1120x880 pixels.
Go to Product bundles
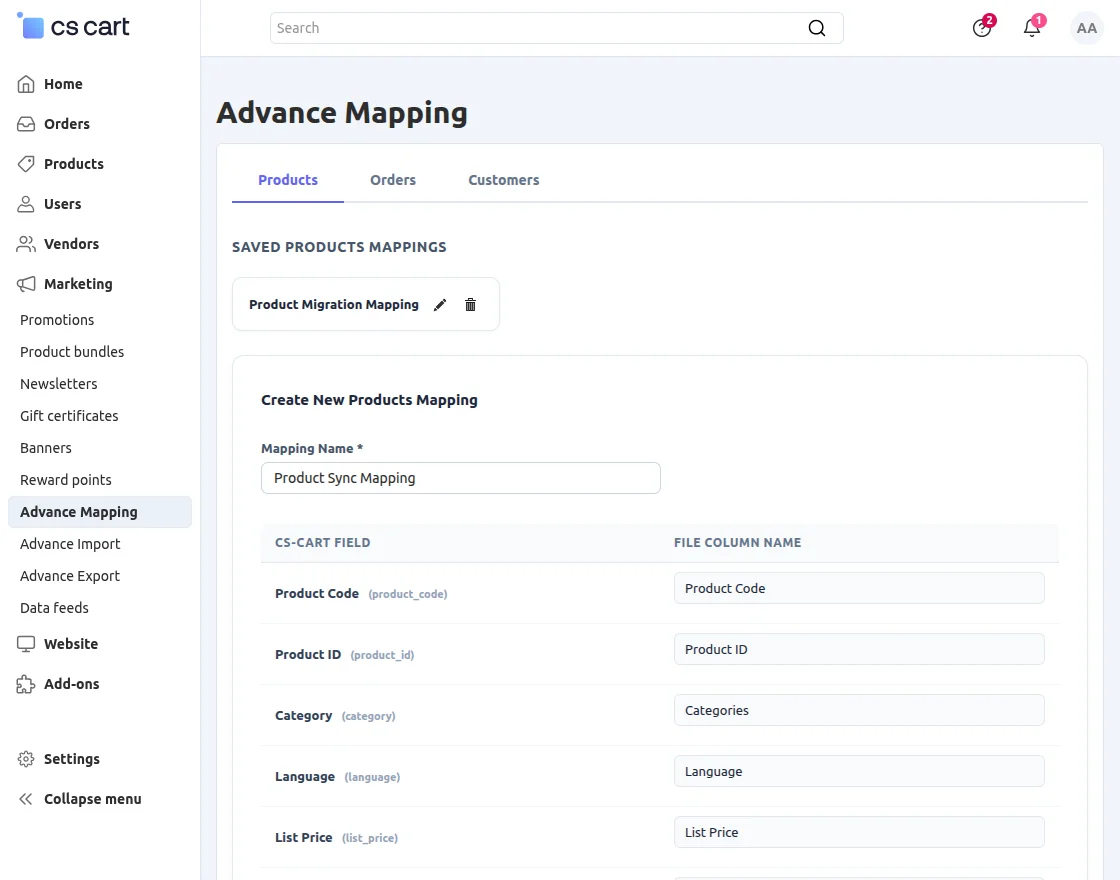tap(72, 352)
